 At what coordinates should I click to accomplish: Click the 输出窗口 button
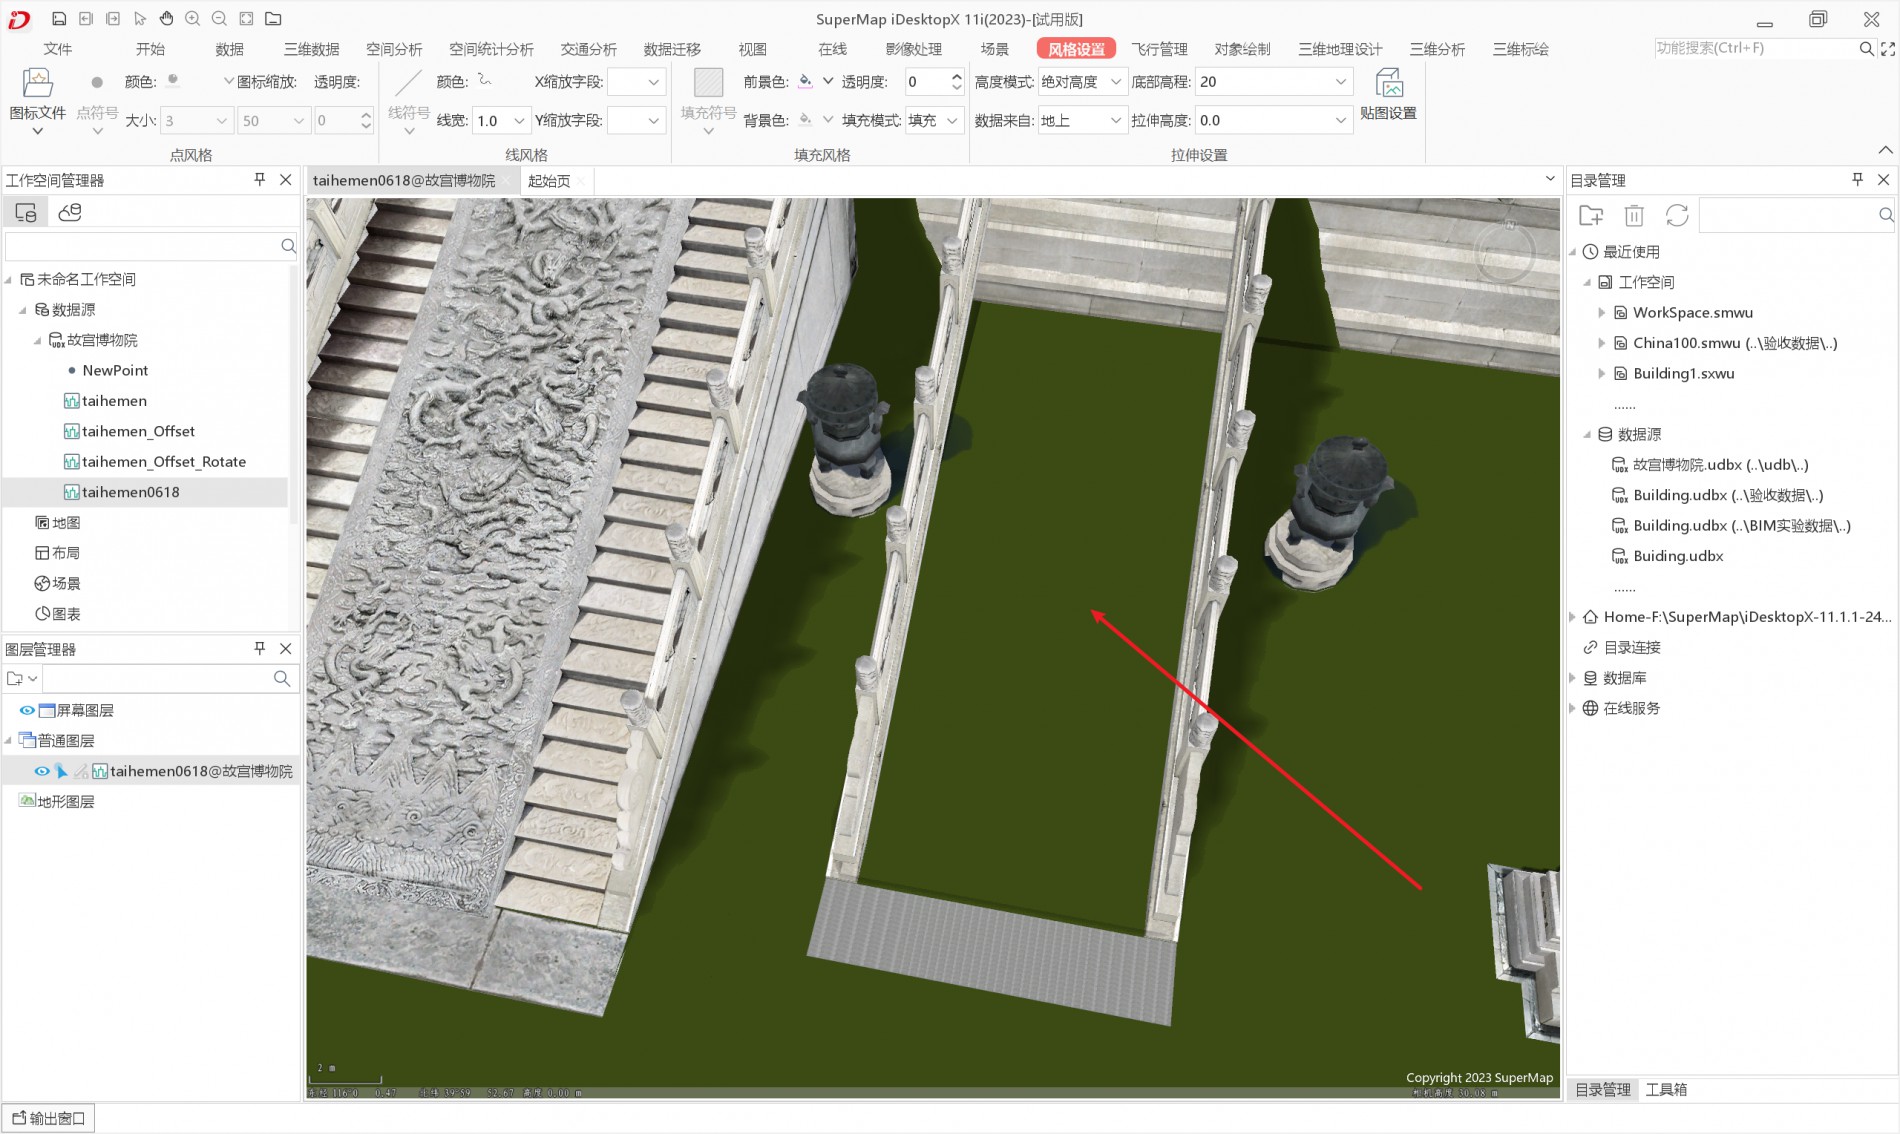pos(48,1118)
